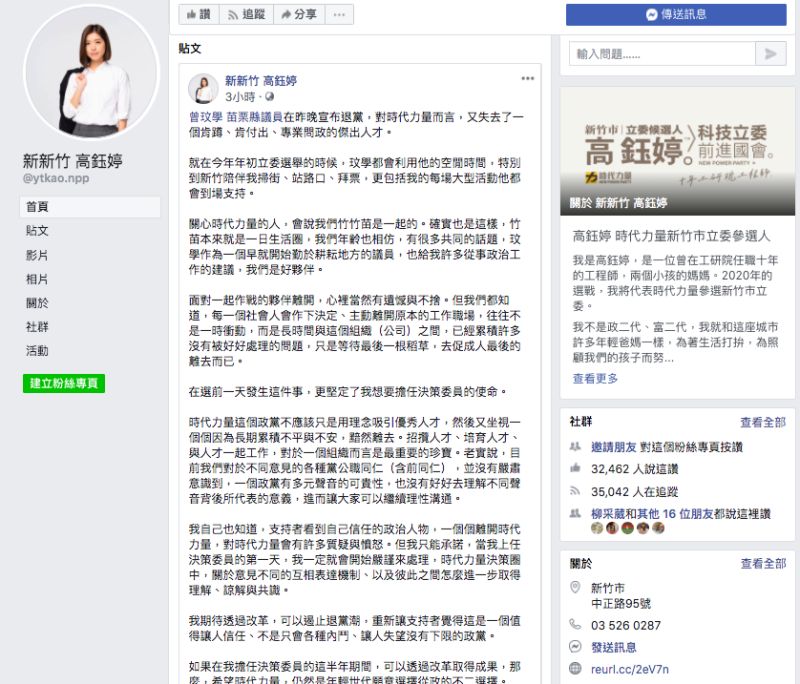Open the page options ellipsis menu

click(339, 14)
